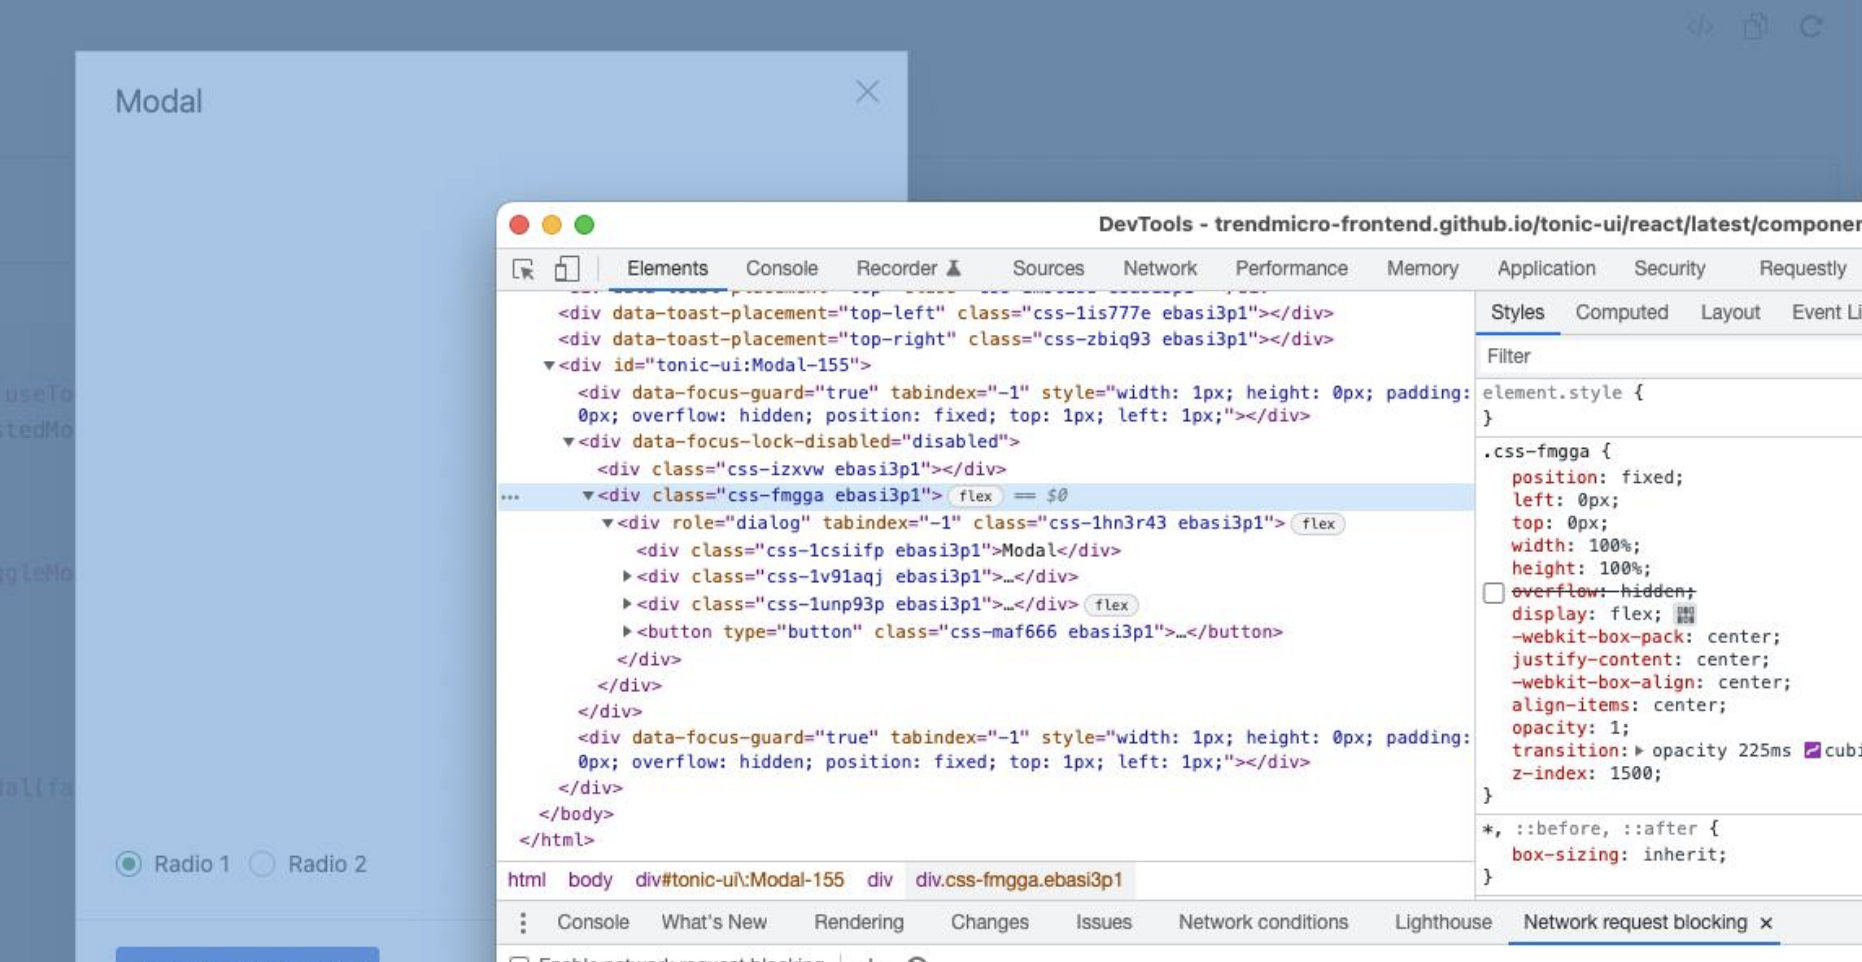The image size is (1862, 962).
Task: Click the reload icon at top right
Action: [1810, 28]
